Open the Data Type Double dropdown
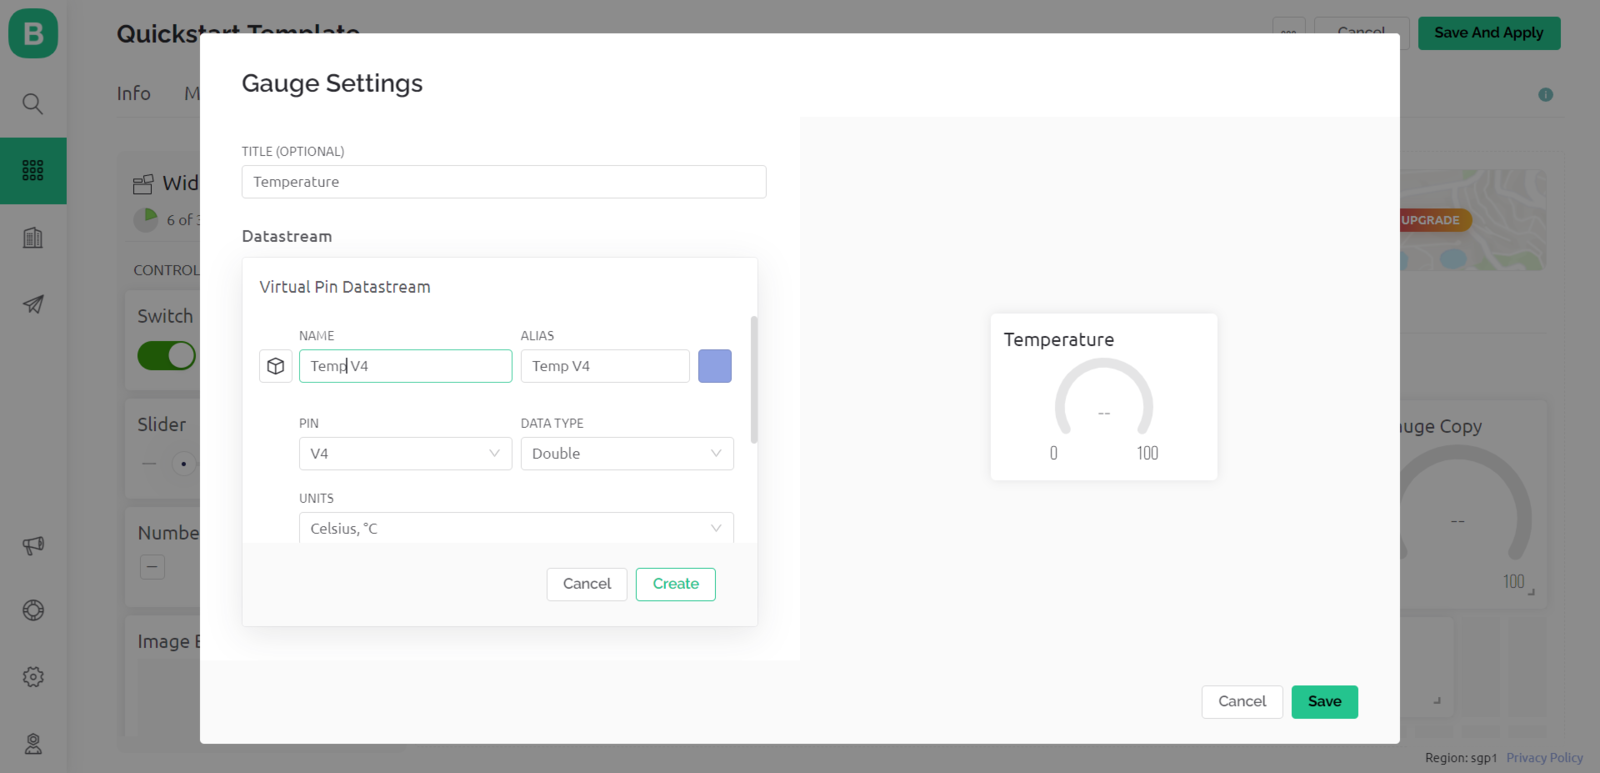Image resolution: width=1600 pixels, height=773 pixels. 627,454
